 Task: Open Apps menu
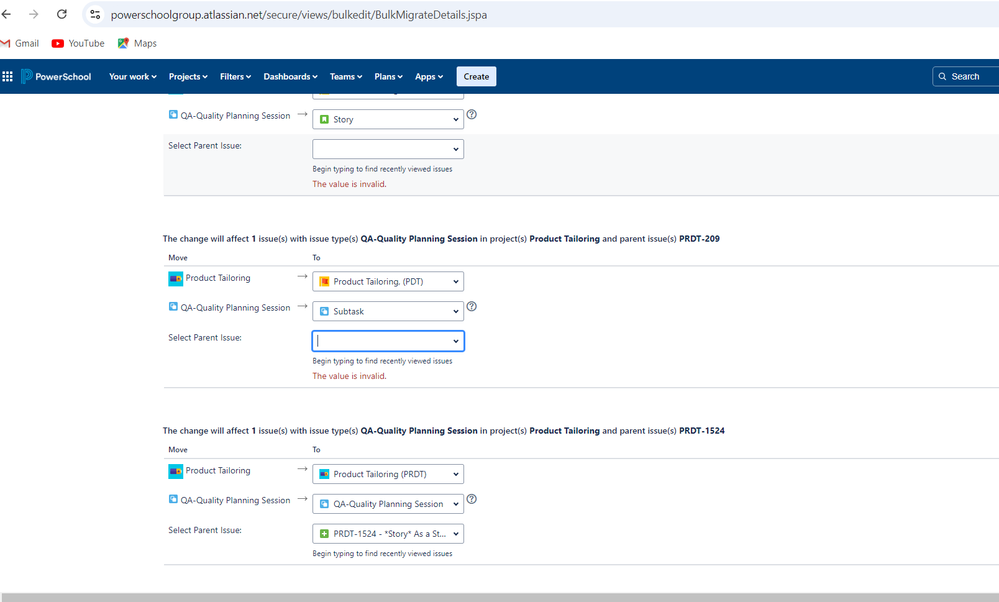(429, 76)
